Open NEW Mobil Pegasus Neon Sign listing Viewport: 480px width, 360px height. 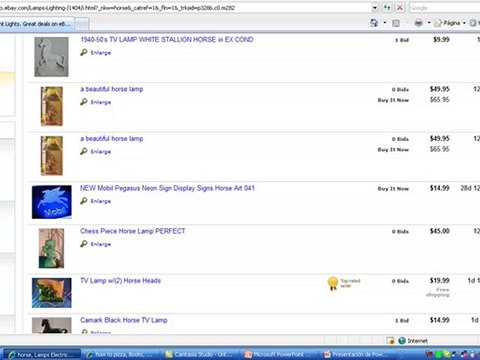point(167,188)
